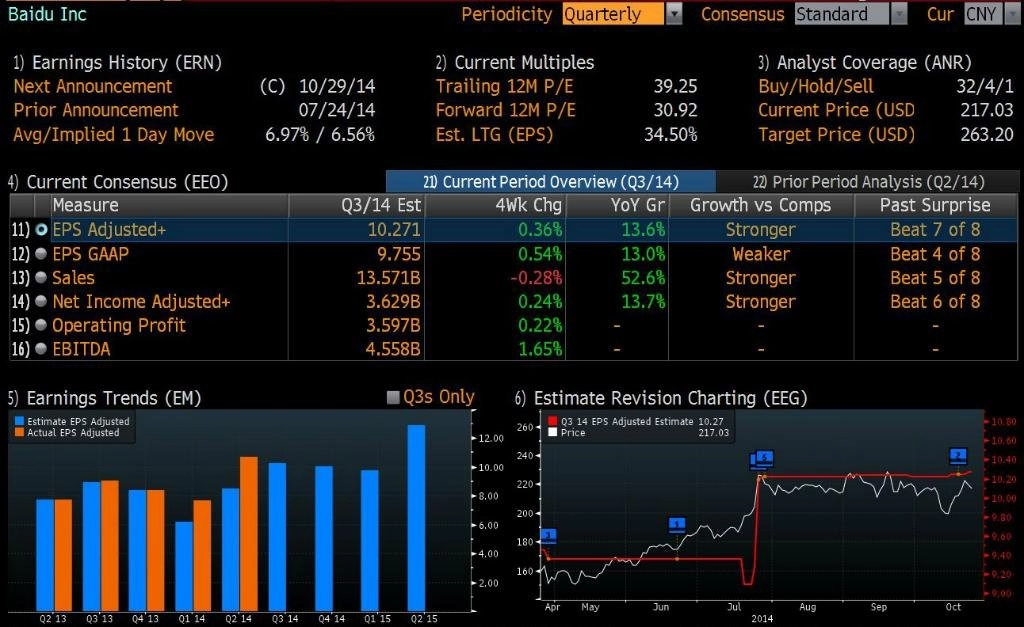Screen dimensions: 1024x627
Task: Enable the Q3s Only checkbox
Action: 393,397
